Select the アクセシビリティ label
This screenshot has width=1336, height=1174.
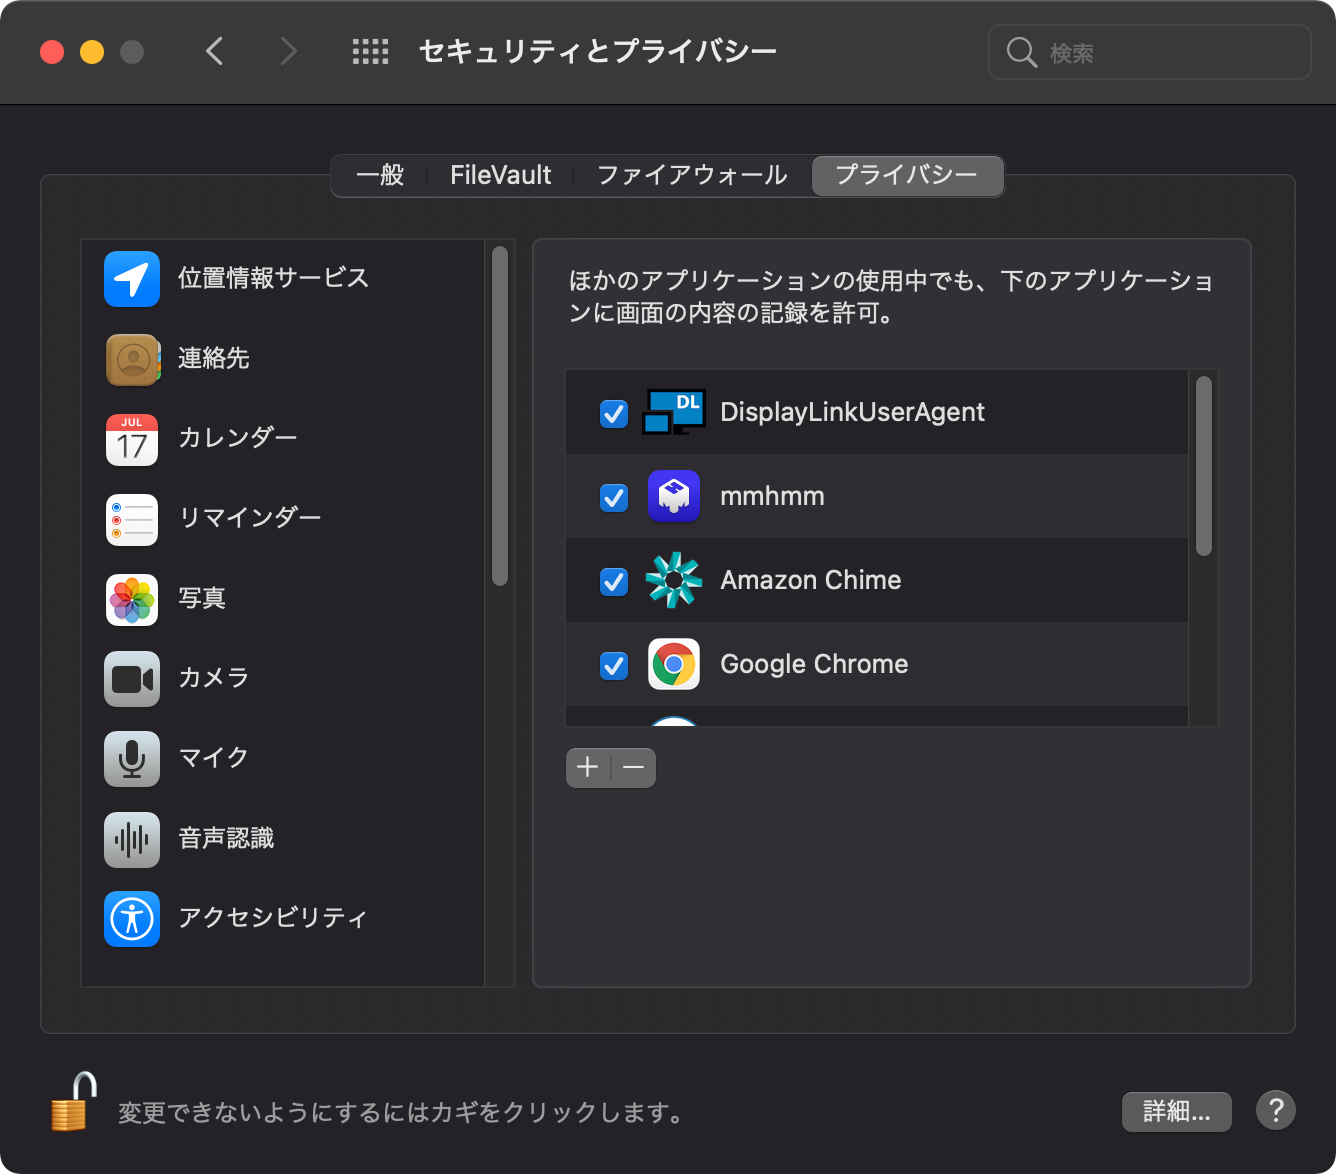[x=273, y=919]
